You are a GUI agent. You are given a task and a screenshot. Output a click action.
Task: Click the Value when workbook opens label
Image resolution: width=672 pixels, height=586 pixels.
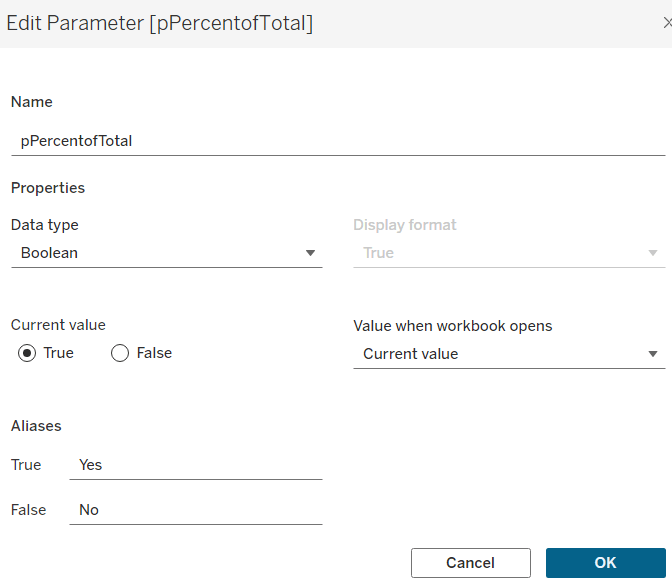coord(453,326)
